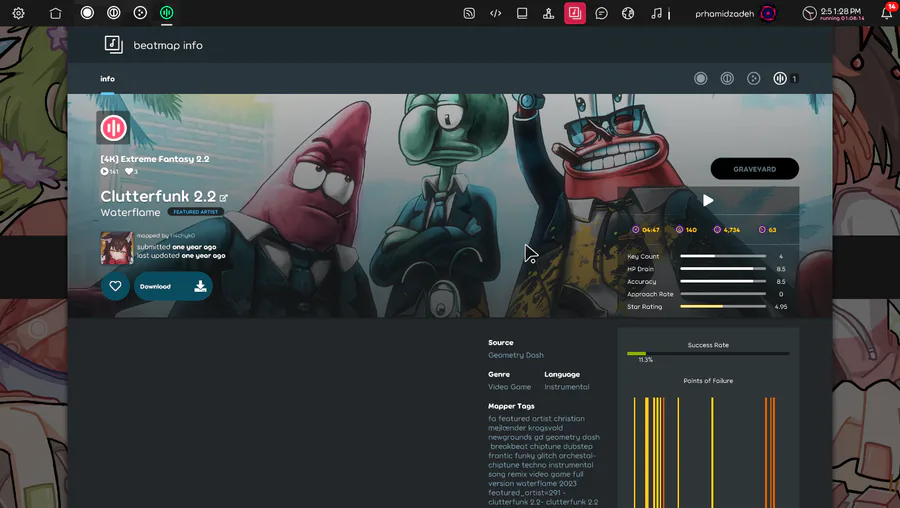
Task: Open the wiki via the book icon
Action: (x=522, y=13)
